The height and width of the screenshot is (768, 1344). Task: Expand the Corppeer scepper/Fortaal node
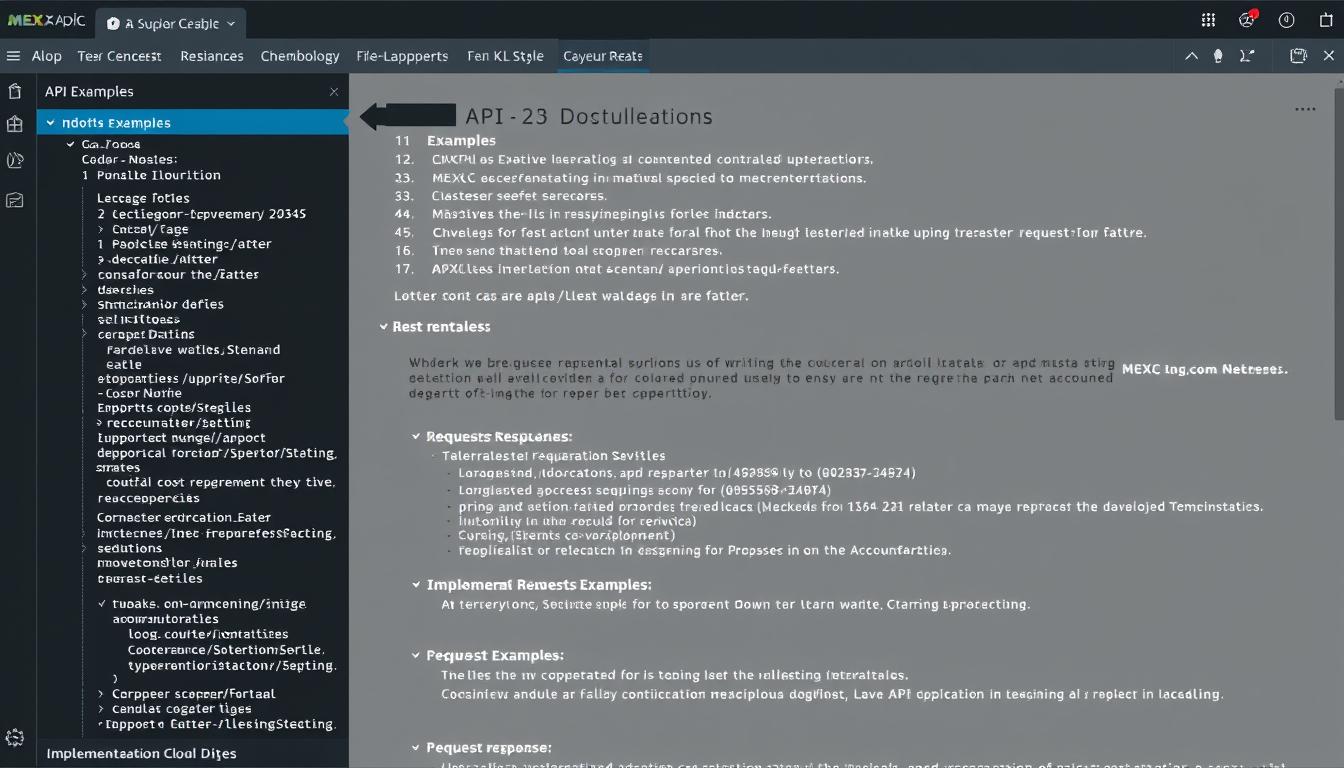(x=101, y=693)
